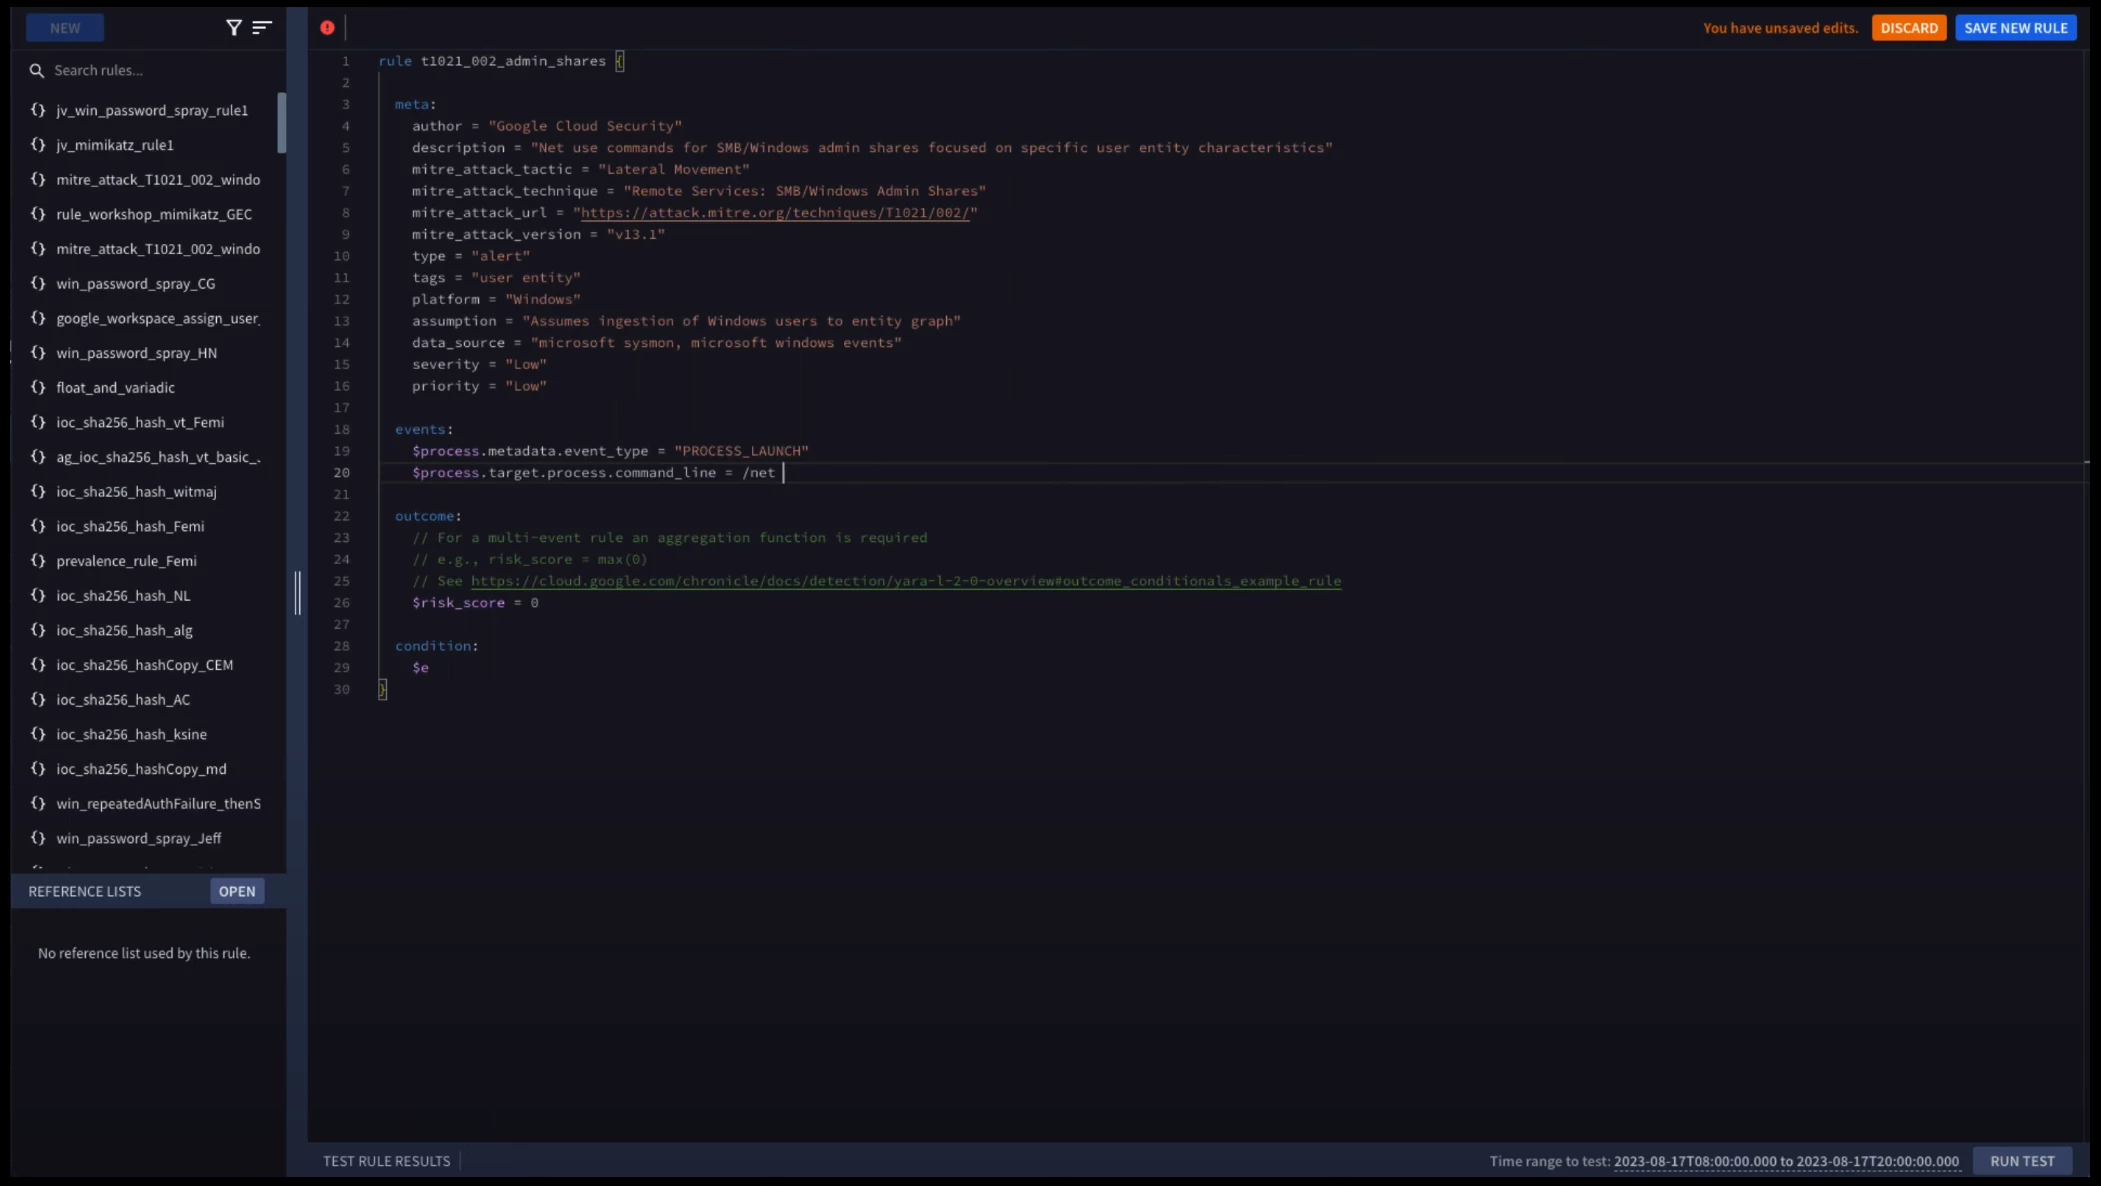Image resolution: width=2101 pixels, height=1186 pixels.
Task: Click line number 17 in the gutter
Action: point(342,408)
